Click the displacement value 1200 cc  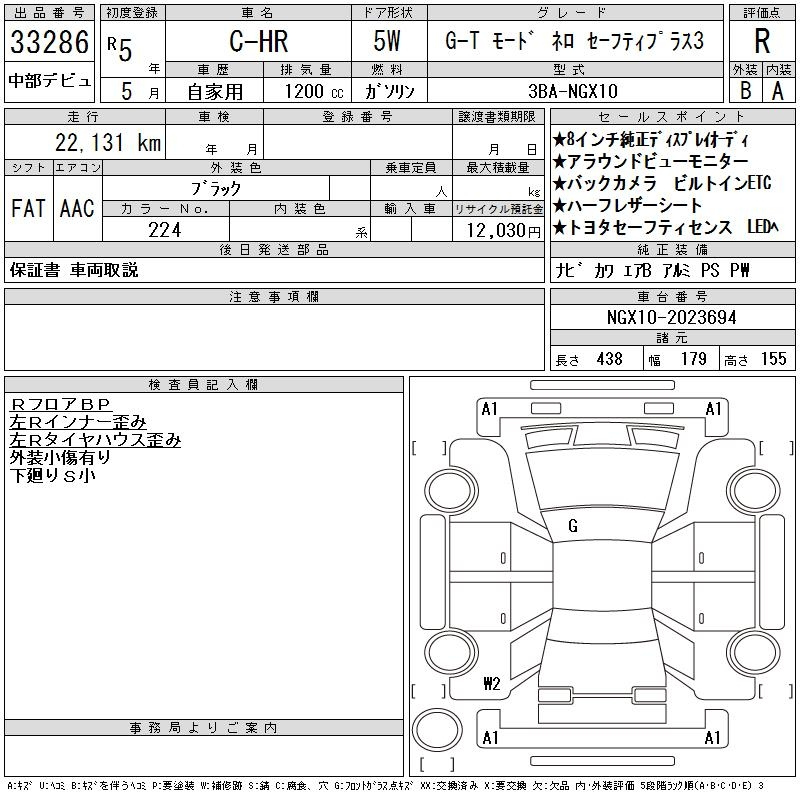pos(314,91)
